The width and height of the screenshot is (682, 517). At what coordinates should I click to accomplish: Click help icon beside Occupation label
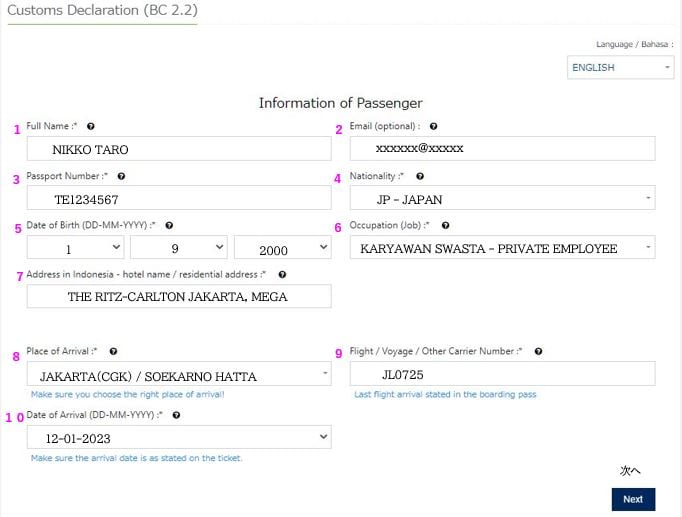(445, 226)
